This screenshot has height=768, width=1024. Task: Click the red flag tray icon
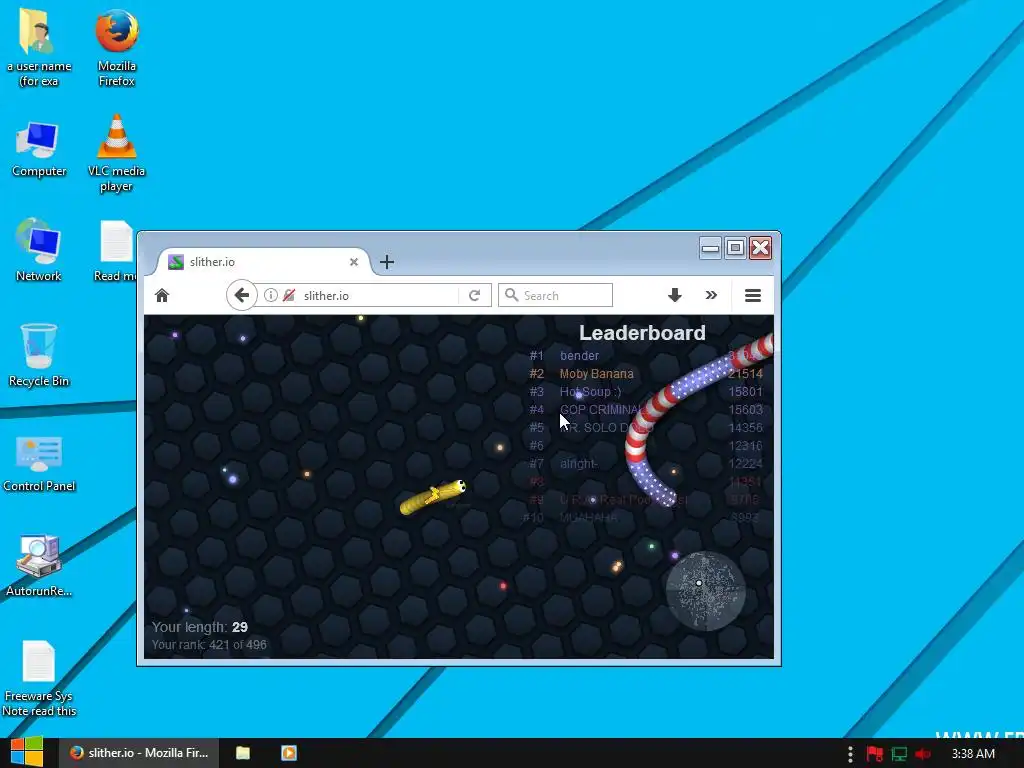click(874, 754)
